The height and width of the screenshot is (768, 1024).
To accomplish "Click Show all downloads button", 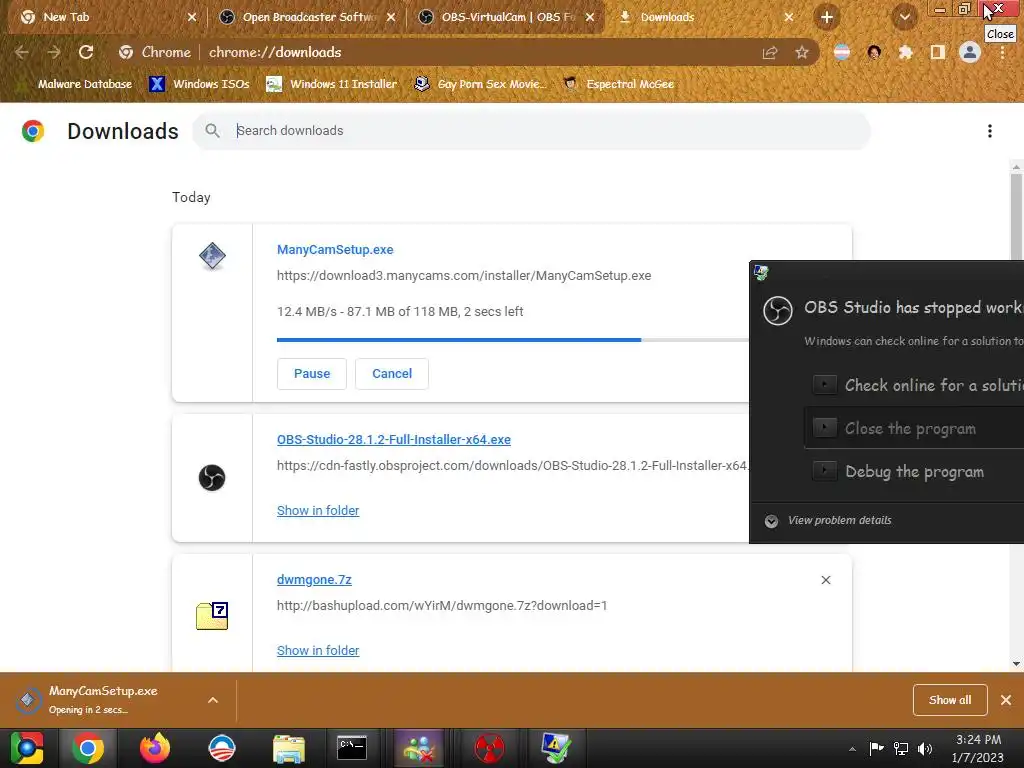I will pos(950,700).
